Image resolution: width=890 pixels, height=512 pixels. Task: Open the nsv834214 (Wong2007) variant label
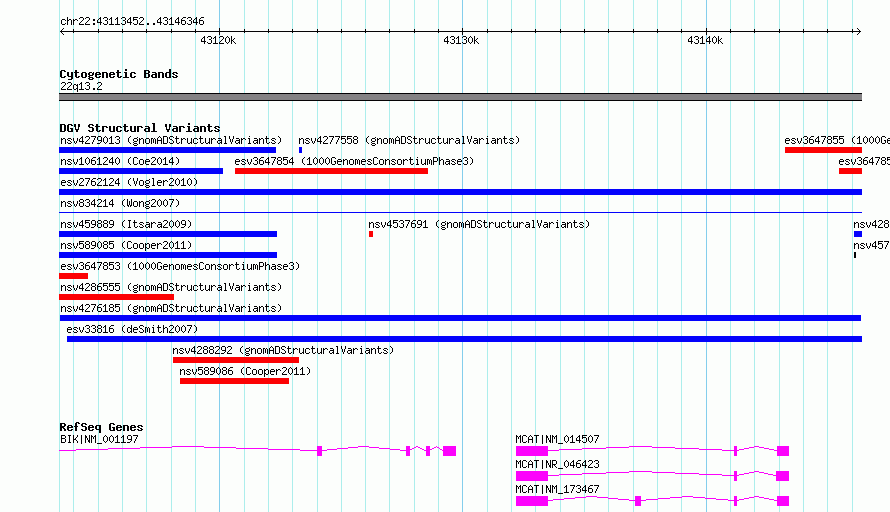pos(120,203)
